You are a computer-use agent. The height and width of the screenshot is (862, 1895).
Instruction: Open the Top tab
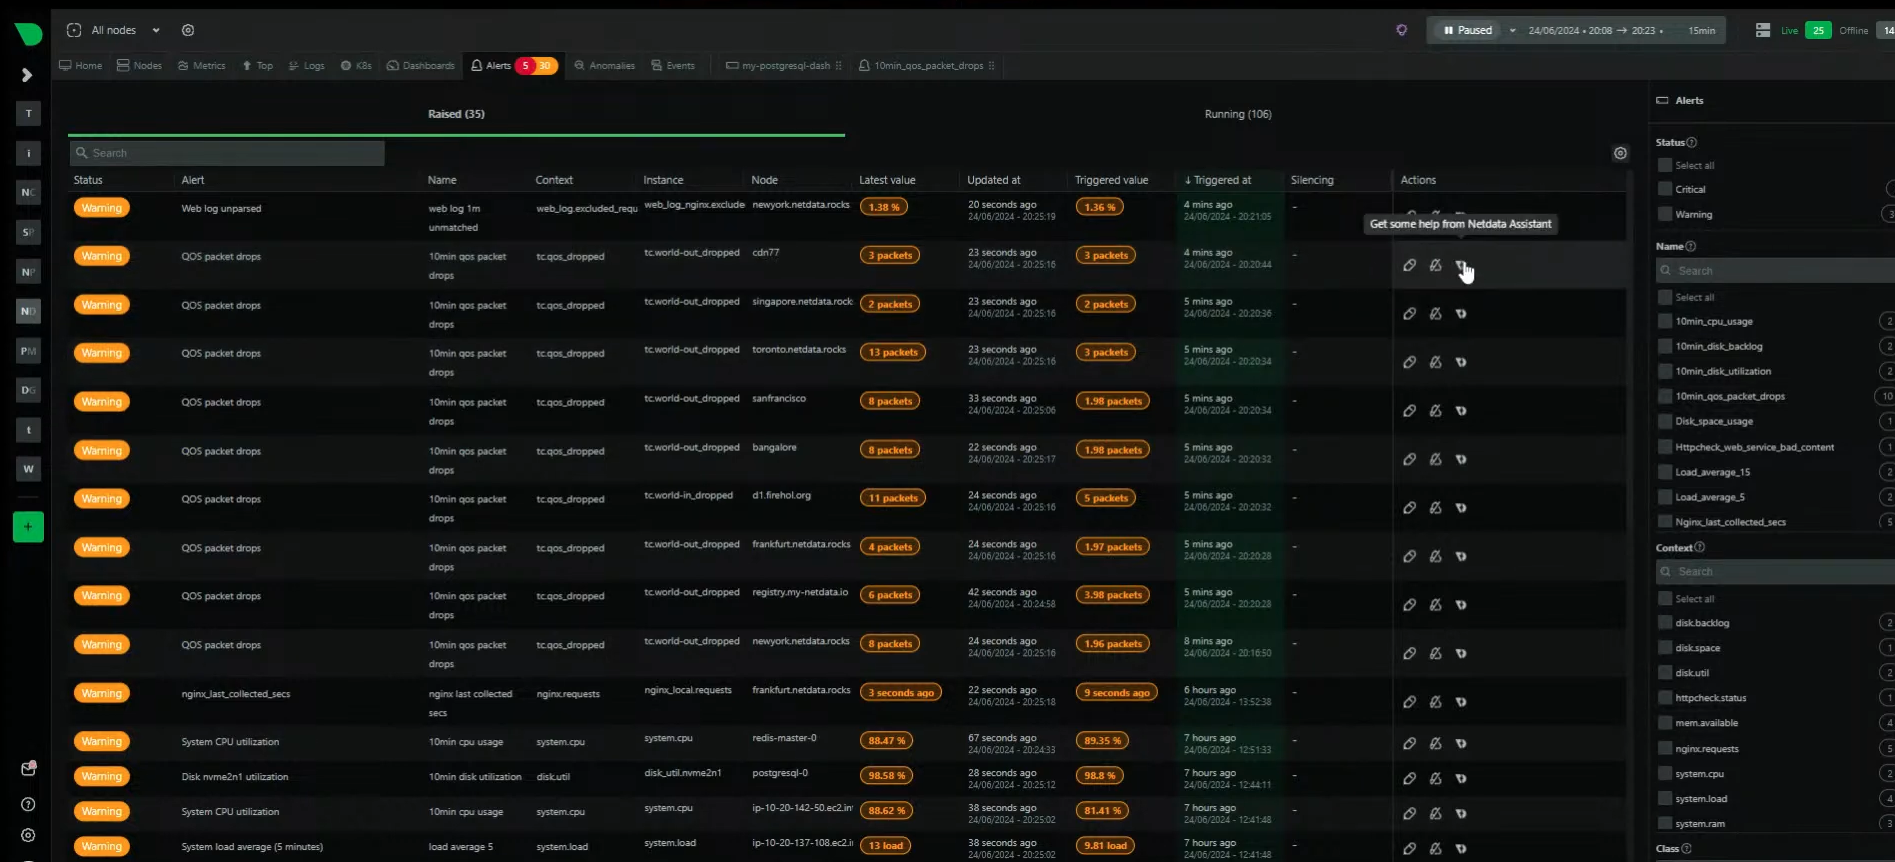257,65
